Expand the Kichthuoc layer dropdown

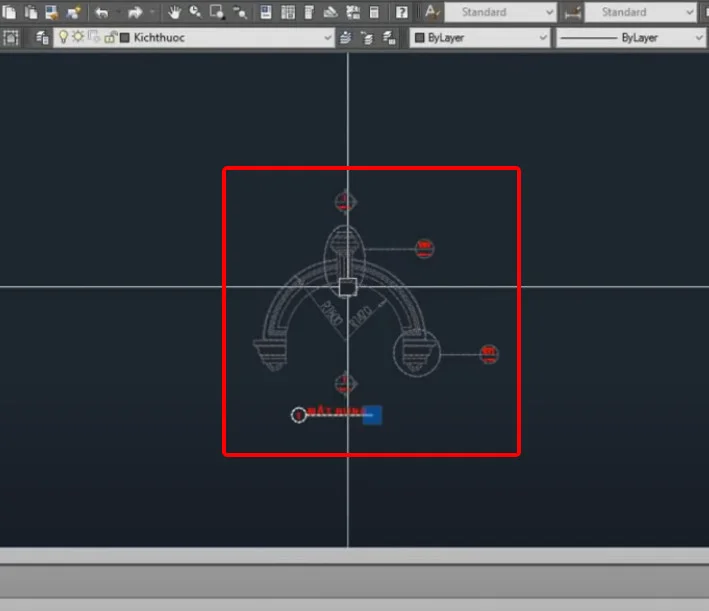pyautogui.click(x=328, y=38)
